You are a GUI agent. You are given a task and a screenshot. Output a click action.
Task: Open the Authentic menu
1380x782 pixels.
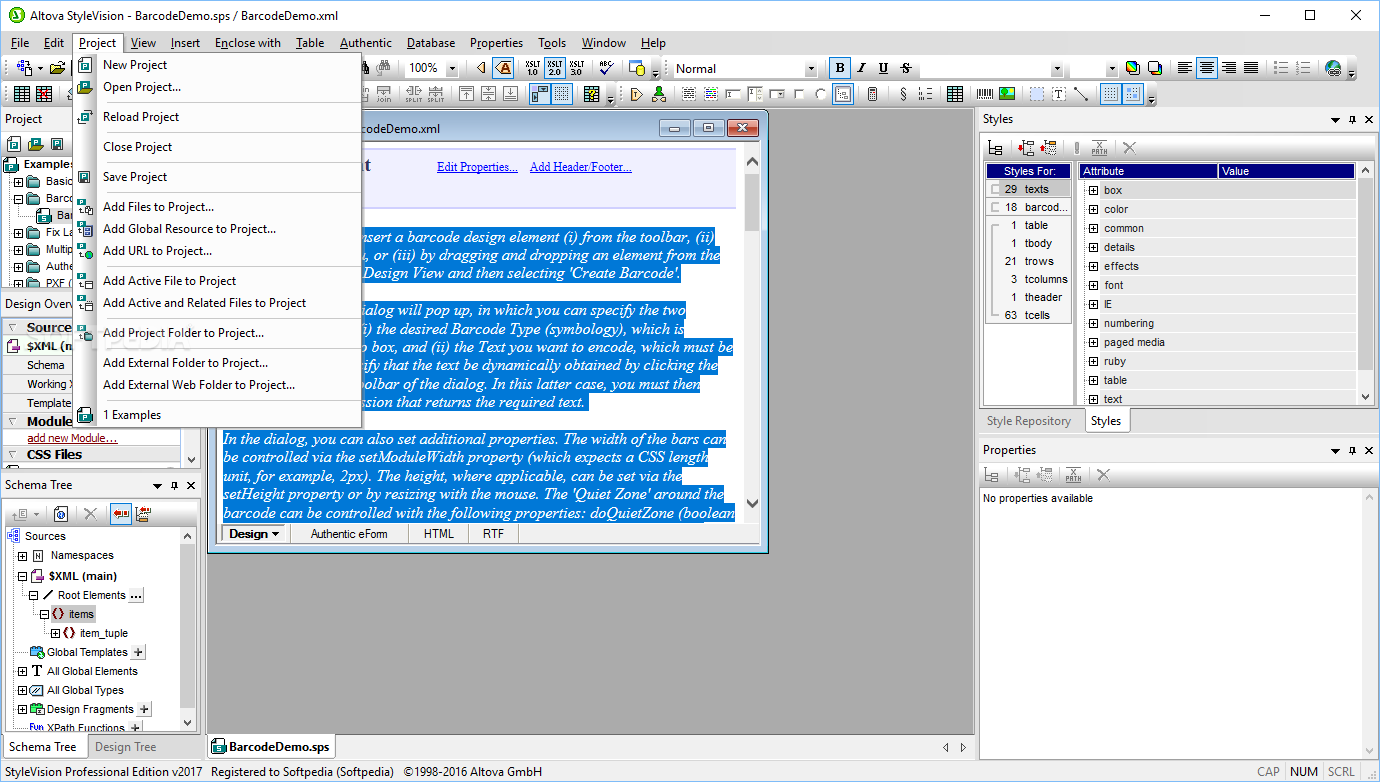pyautogui.click(x=366, y=43)
